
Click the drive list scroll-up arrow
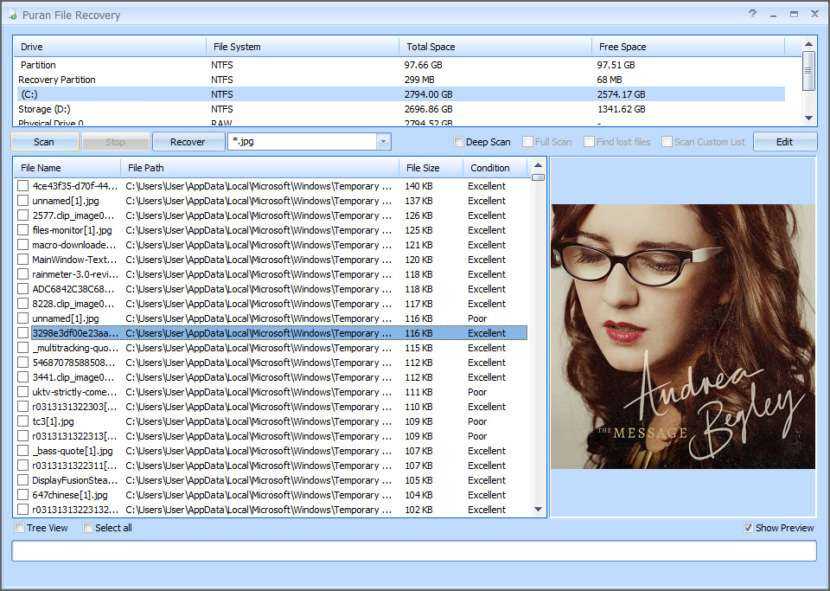(x=808, y=45)
